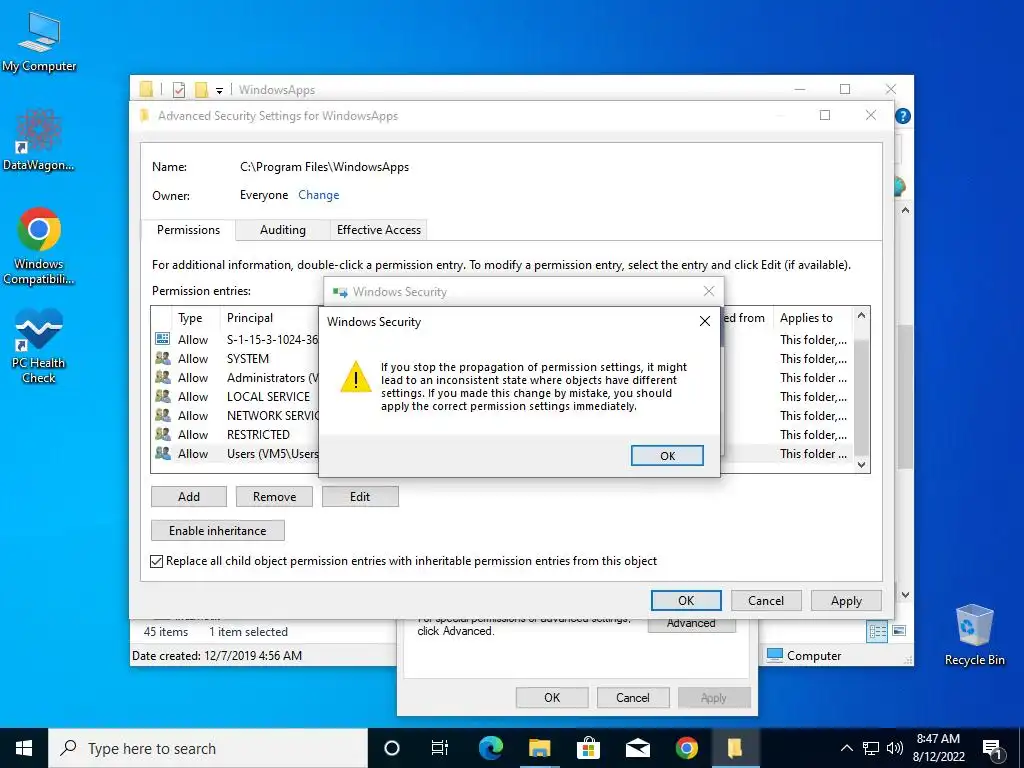The image size is (1024, 768).
Task: Click the user group icon beside SYSTEM
Action: coord(163,359)
